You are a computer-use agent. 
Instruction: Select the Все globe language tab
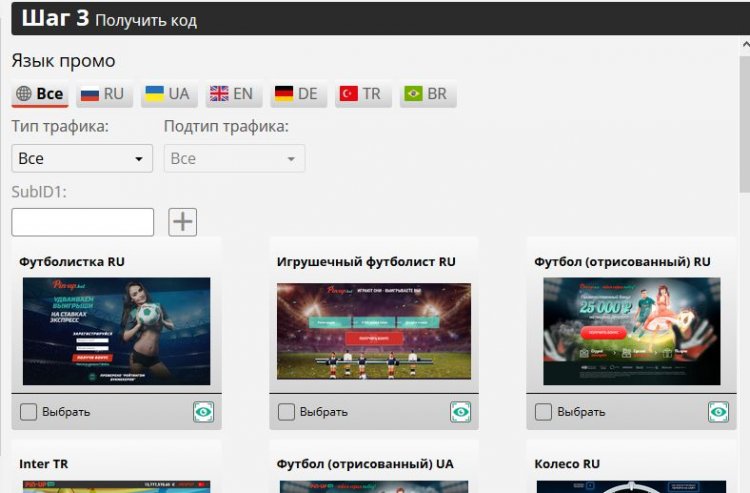coord(40,94)
